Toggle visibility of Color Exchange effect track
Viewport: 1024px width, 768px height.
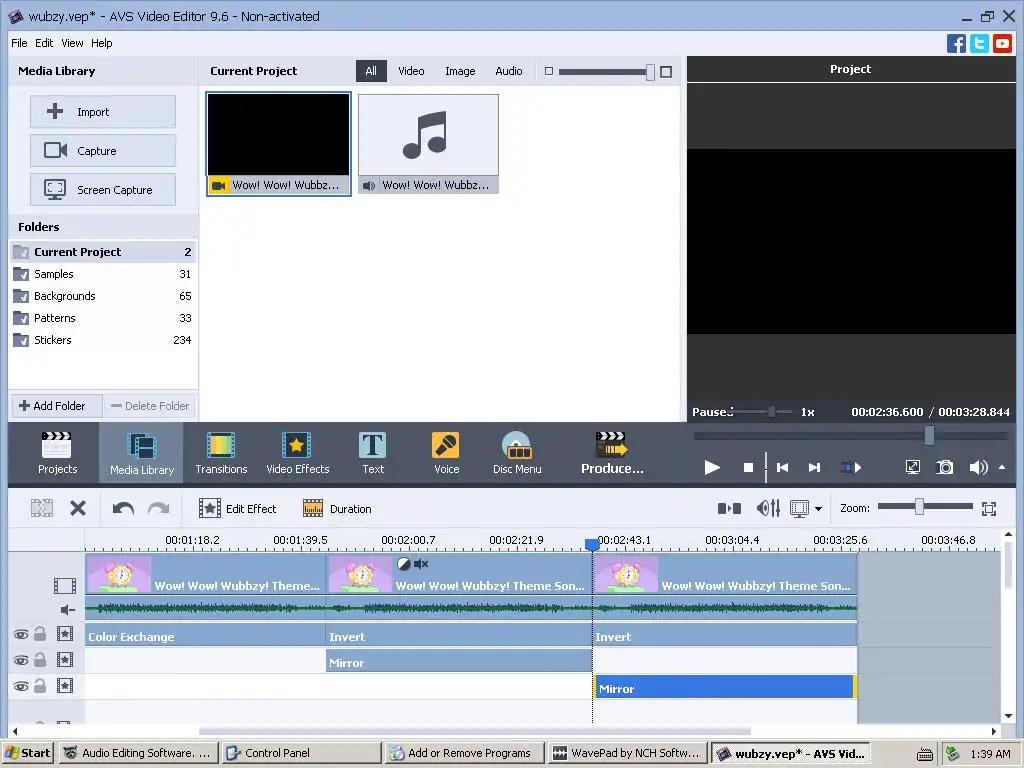point(21,634)
